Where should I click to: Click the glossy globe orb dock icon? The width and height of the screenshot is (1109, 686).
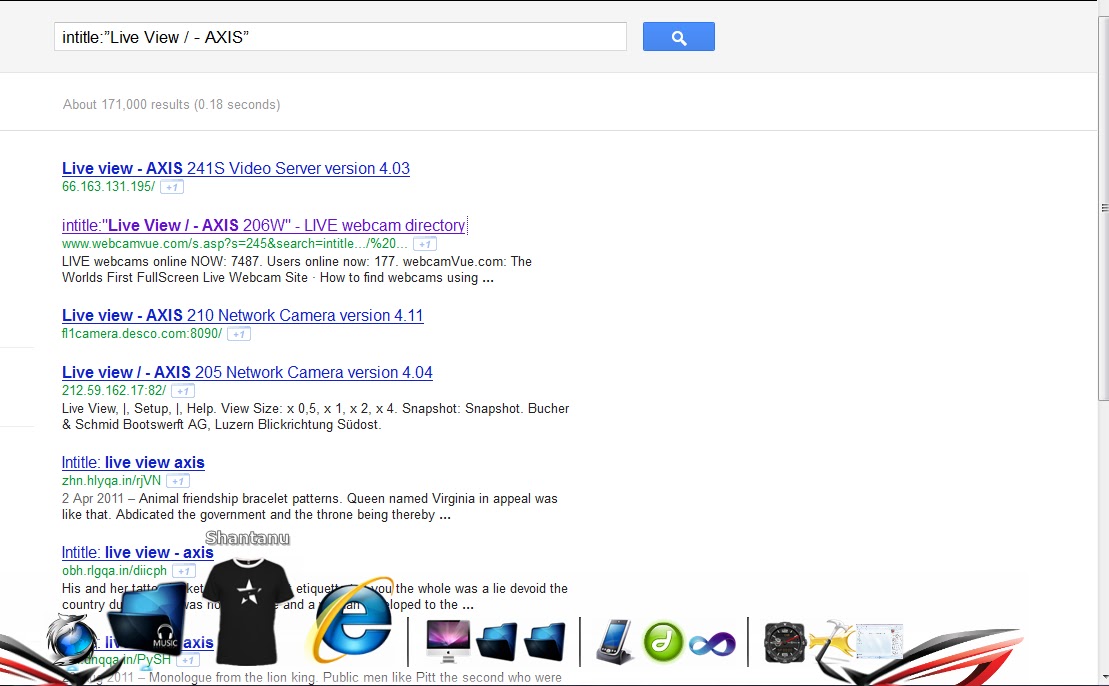pos(71,639)
